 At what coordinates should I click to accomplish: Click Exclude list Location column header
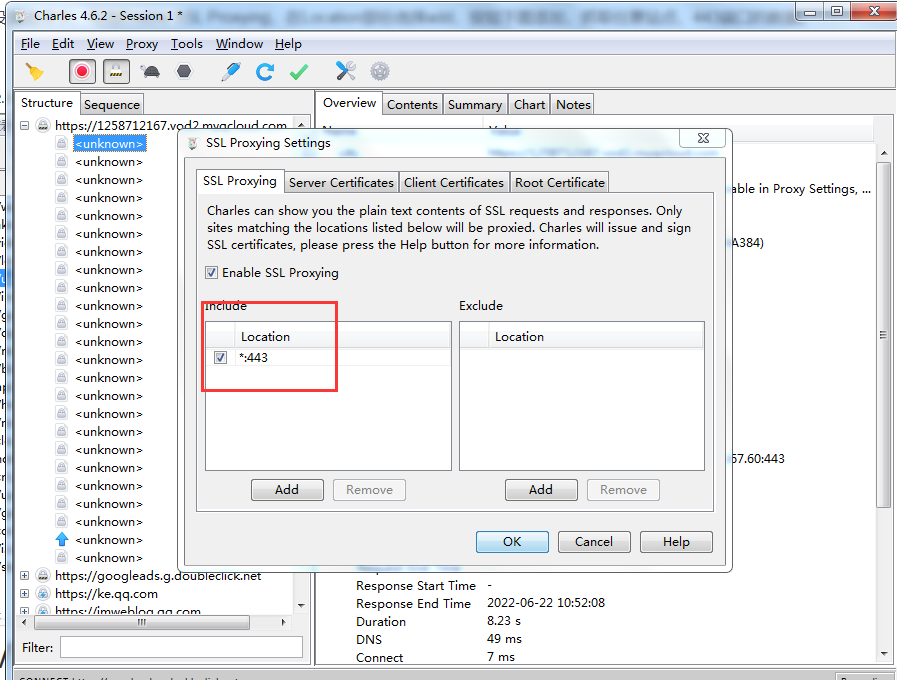click(596, 336)
